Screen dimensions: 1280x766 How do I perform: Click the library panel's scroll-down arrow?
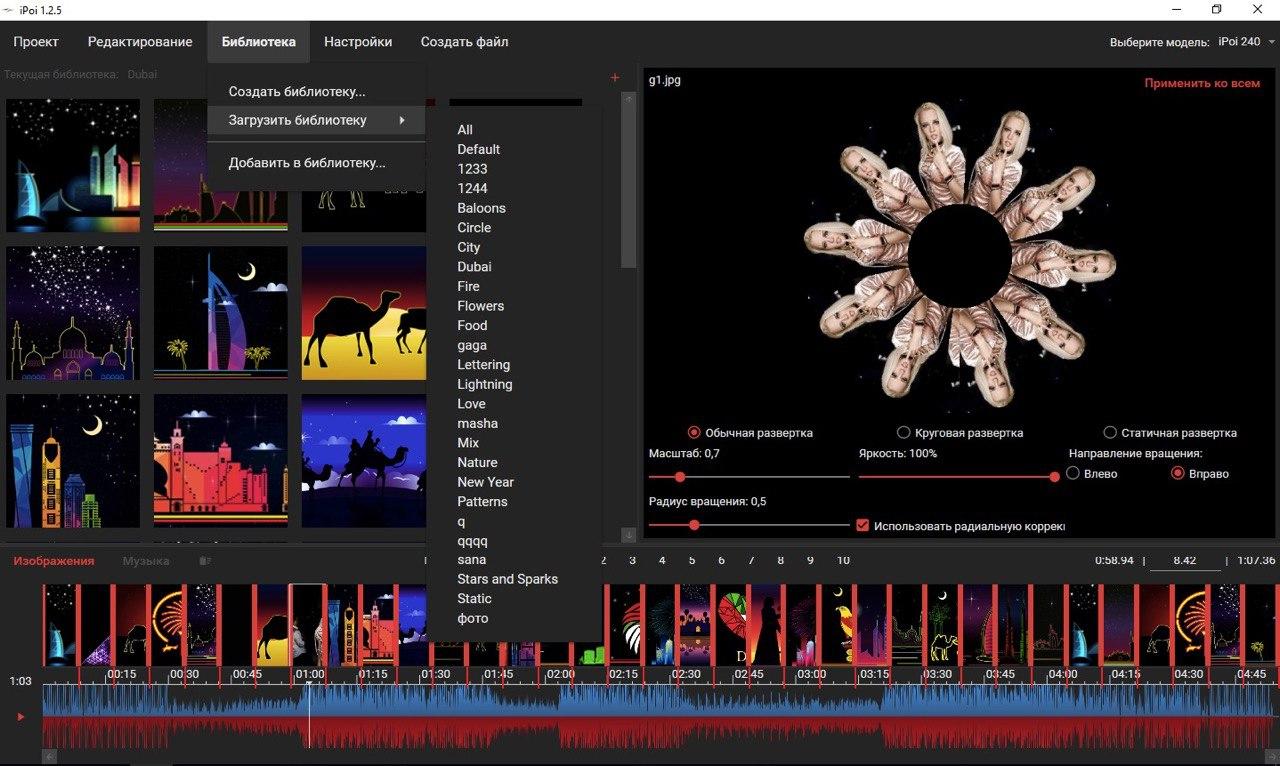tap(629, 535)
